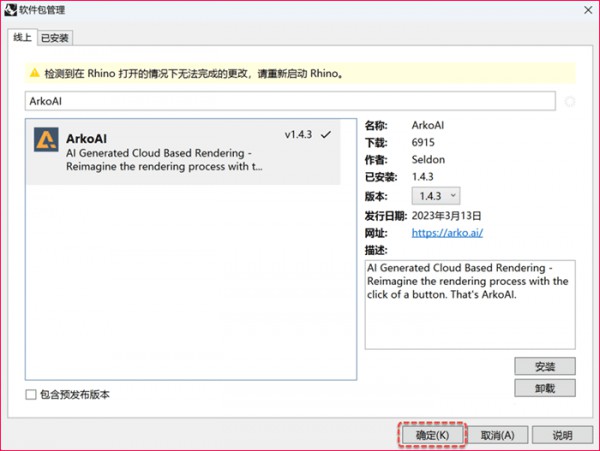Click the 安装 button
Viewport: 600px width, 451px height.
coord(545,366)
